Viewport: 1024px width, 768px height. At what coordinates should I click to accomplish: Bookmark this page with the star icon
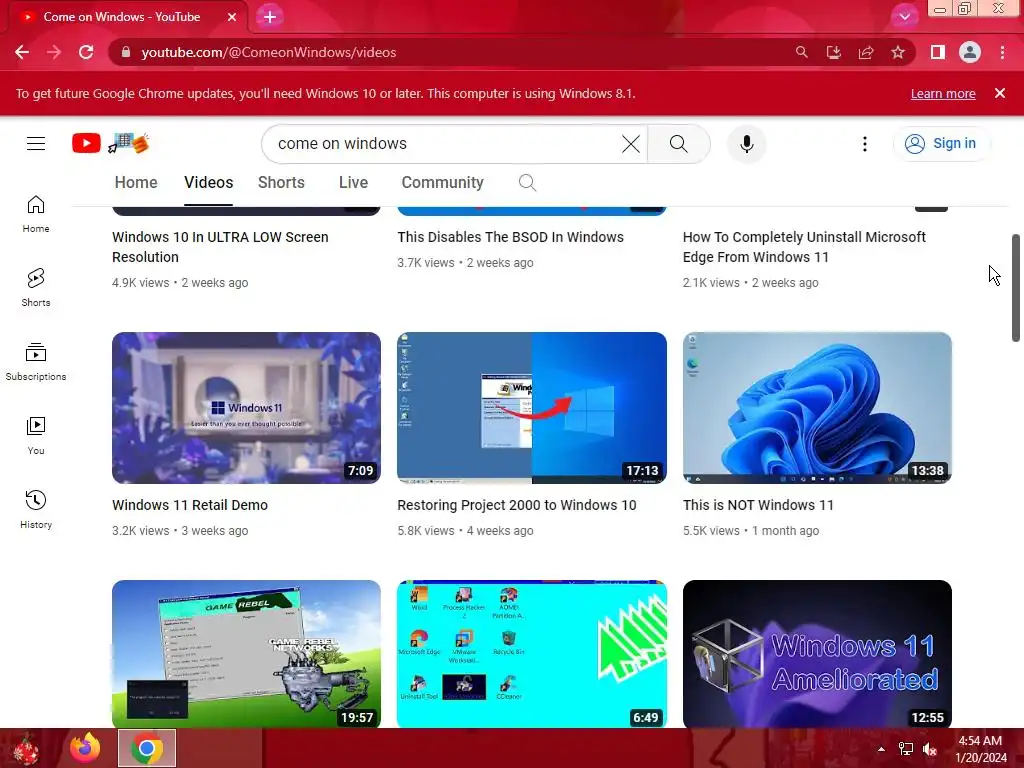898,52
